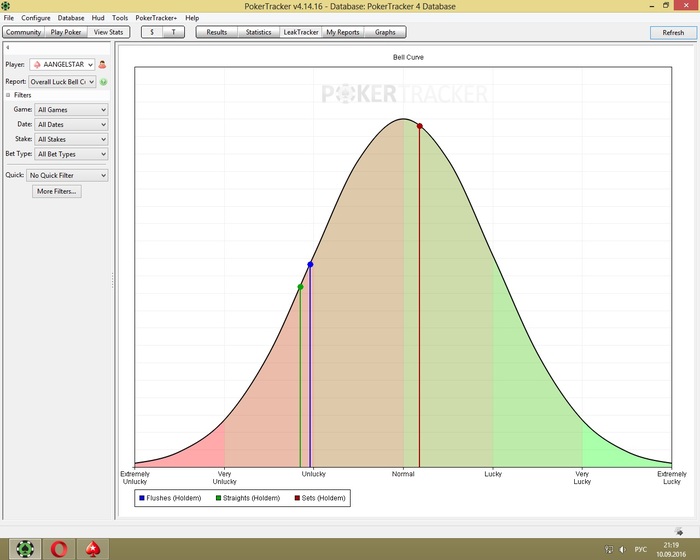The width and height of the screenshot is (700, 560).
Task: Click the network tray icon
Action: click(608, 549)
